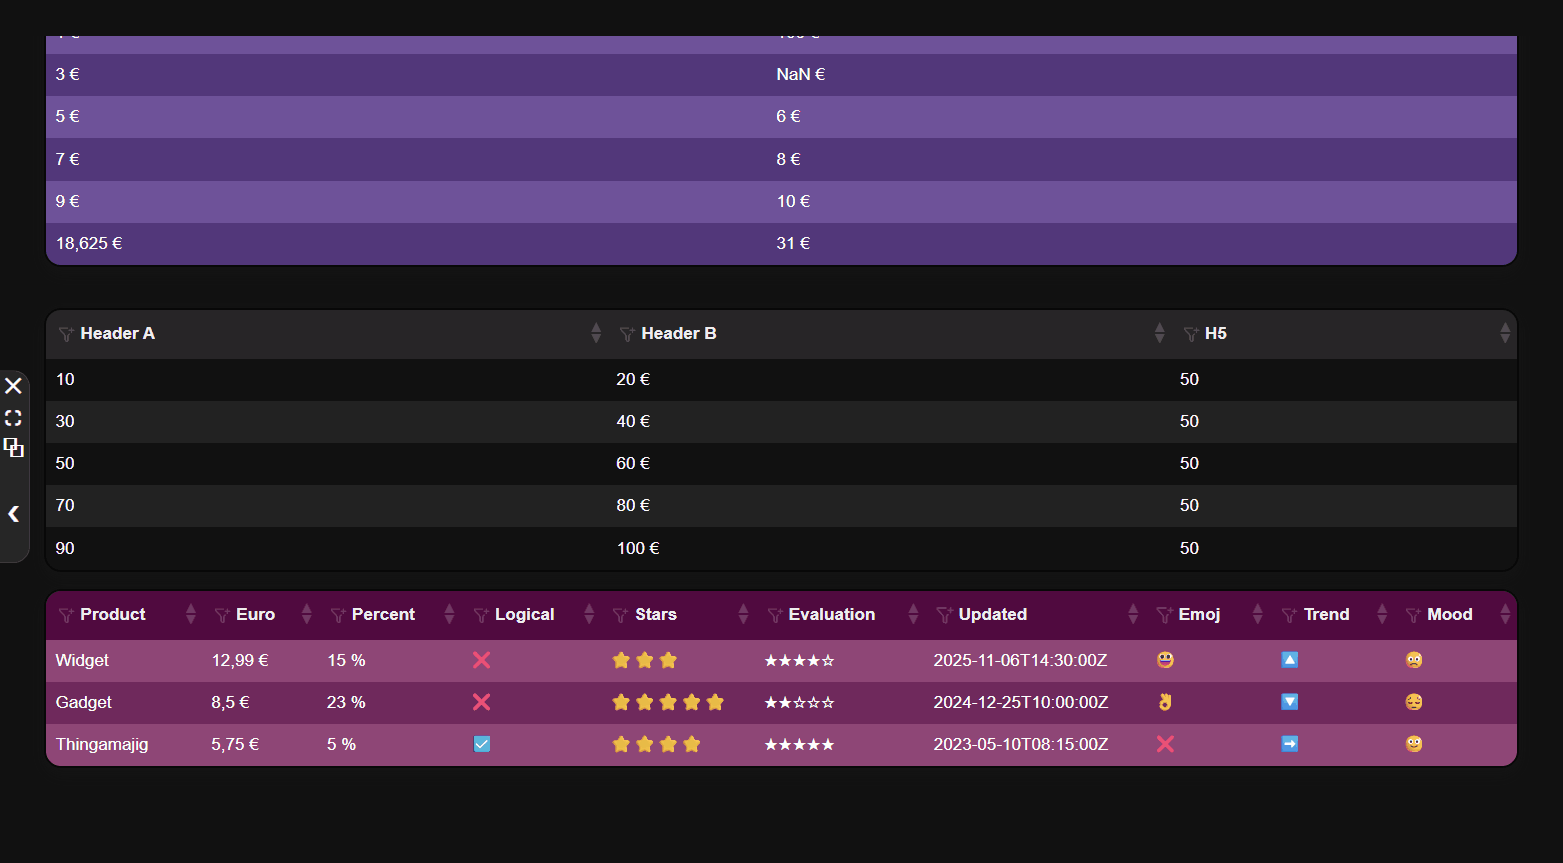The image size is (1563, 863).
Task: Toggle the red X Logical value for Gadget
Action: point(481,702)
